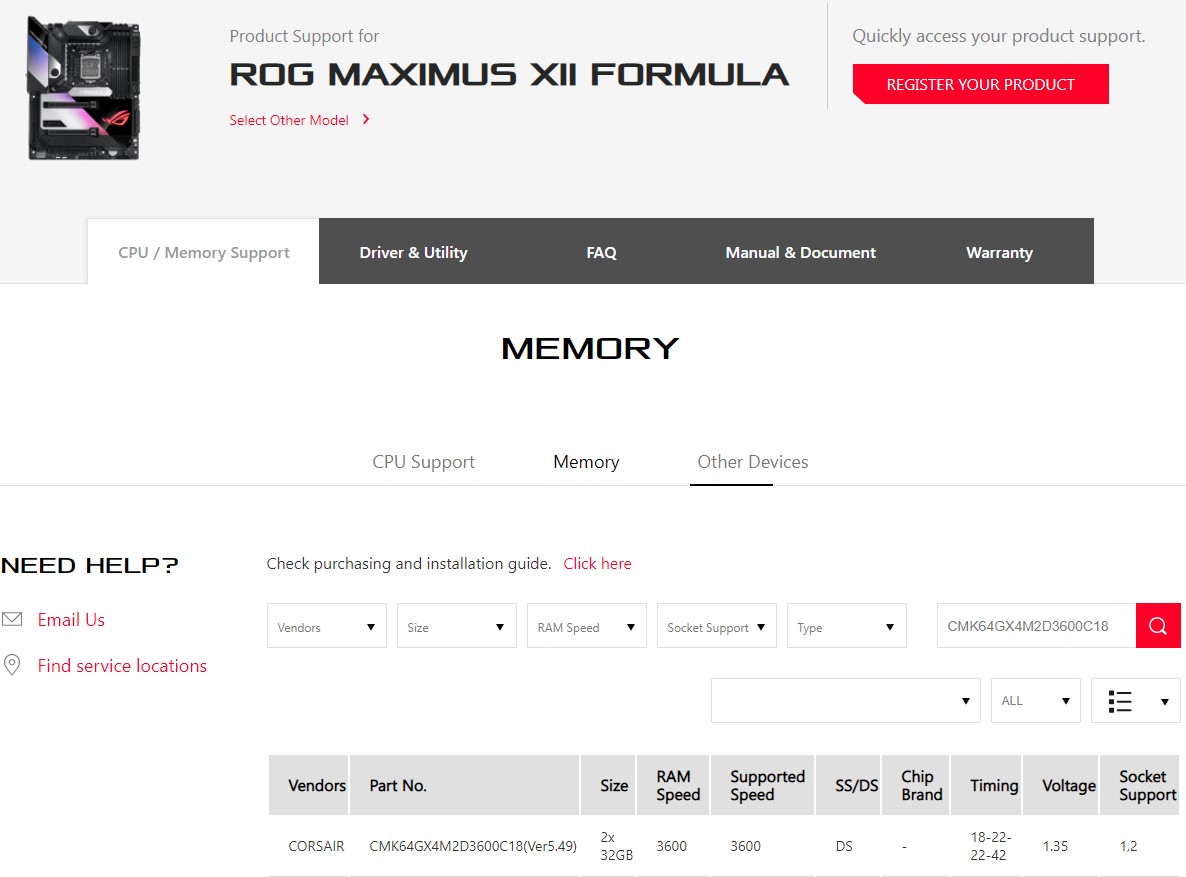Click the Supported Speed column header
This screenshot has height=877, width=1186.
coord(762,785)
